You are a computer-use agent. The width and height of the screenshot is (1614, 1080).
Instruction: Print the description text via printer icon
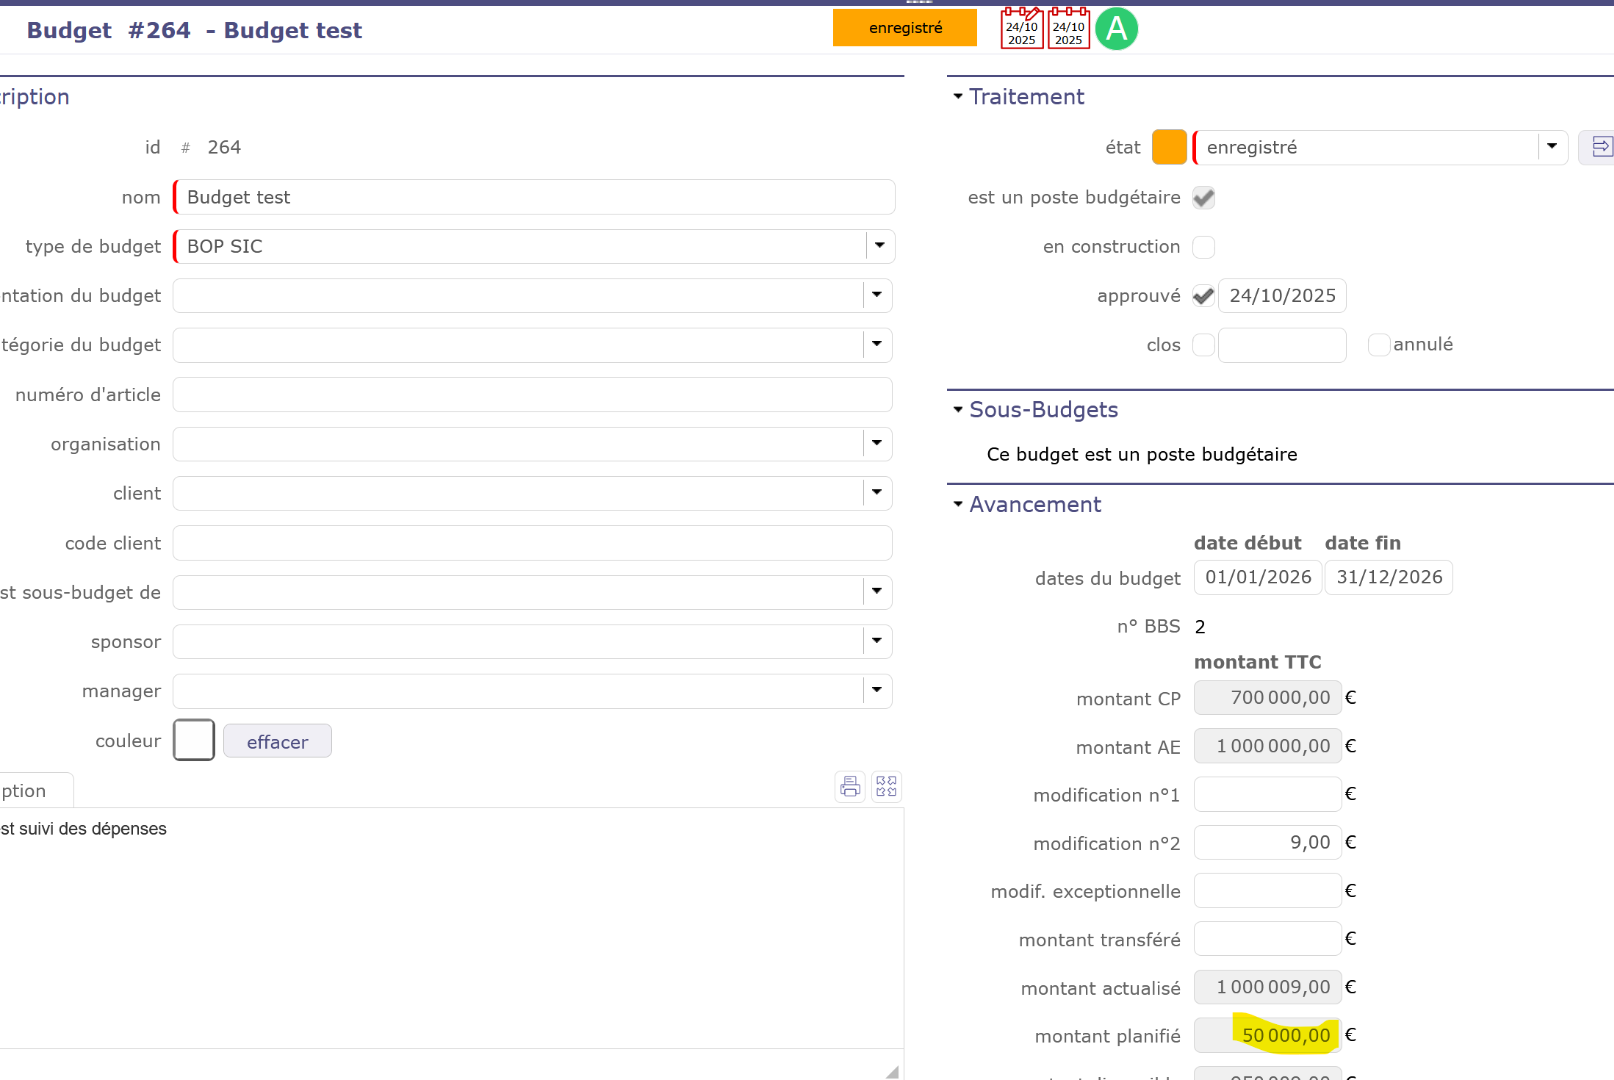tap(850, 787)
